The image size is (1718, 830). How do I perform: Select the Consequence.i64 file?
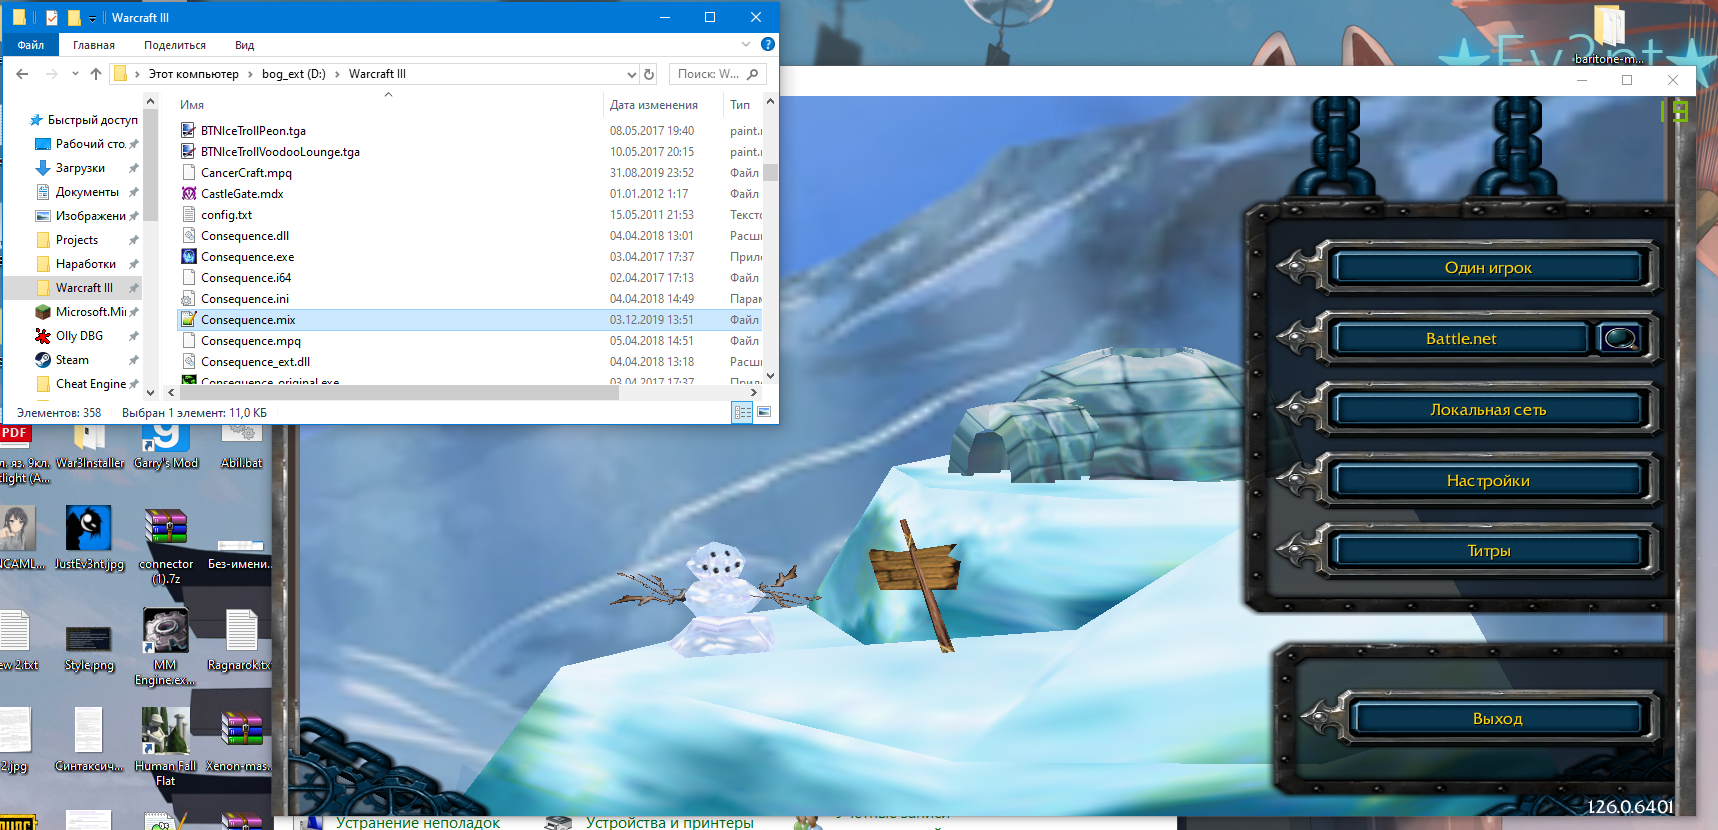tap(246, 278)
